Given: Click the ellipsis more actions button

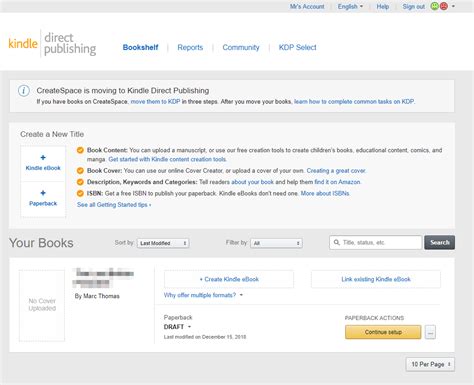Looking at the screenshot, I should pos(430,332).
